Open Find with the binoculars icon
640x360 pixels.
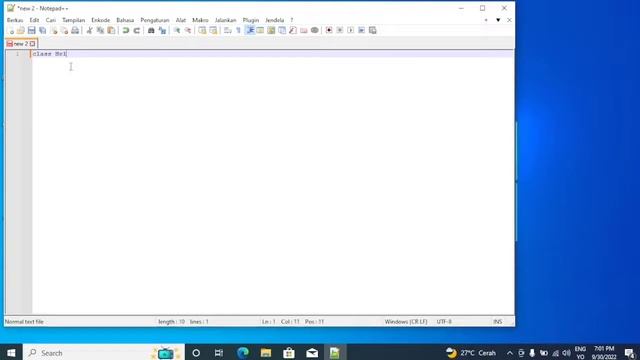[x=151, y=31]
